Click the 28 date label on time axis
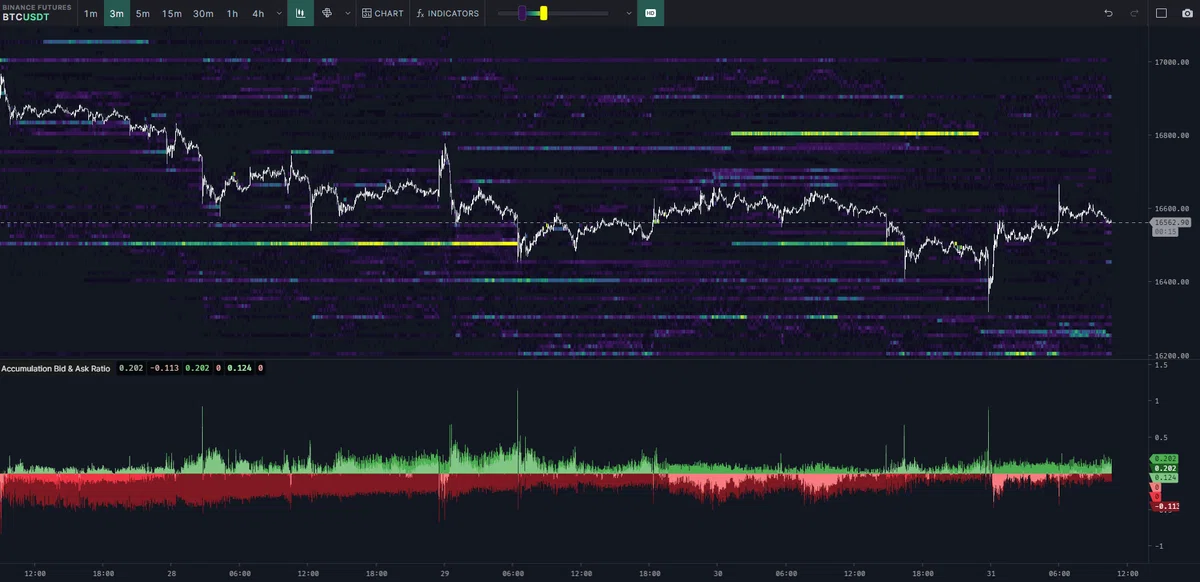Screen dimensions: 1200x582 (x=171, y=573)
